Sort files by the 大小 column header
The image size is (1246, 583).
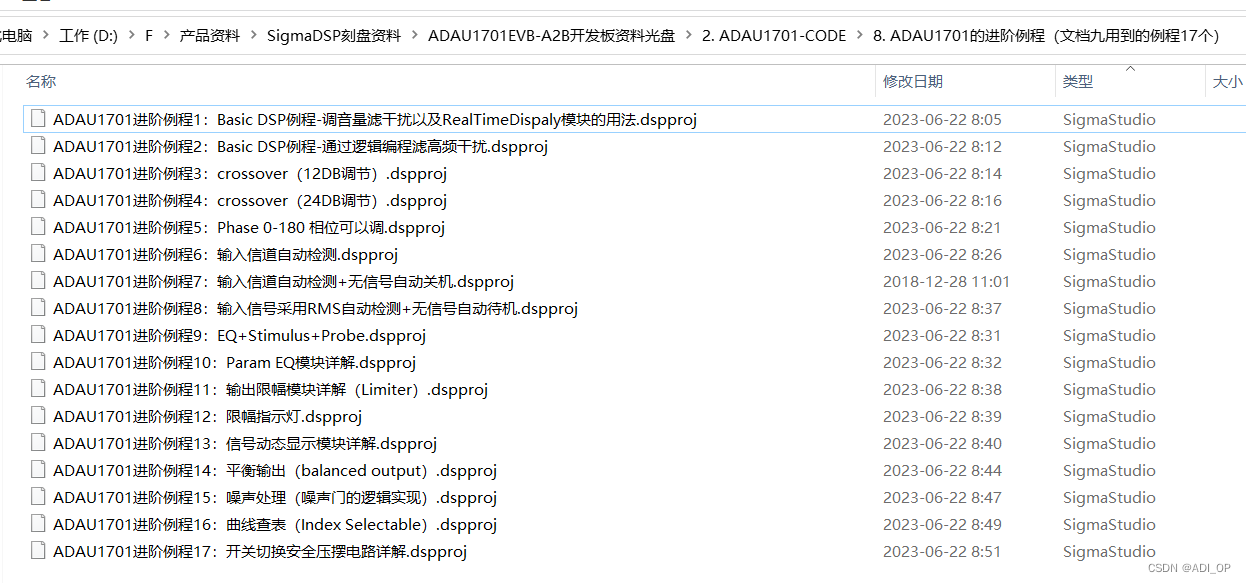point(1227,81)
